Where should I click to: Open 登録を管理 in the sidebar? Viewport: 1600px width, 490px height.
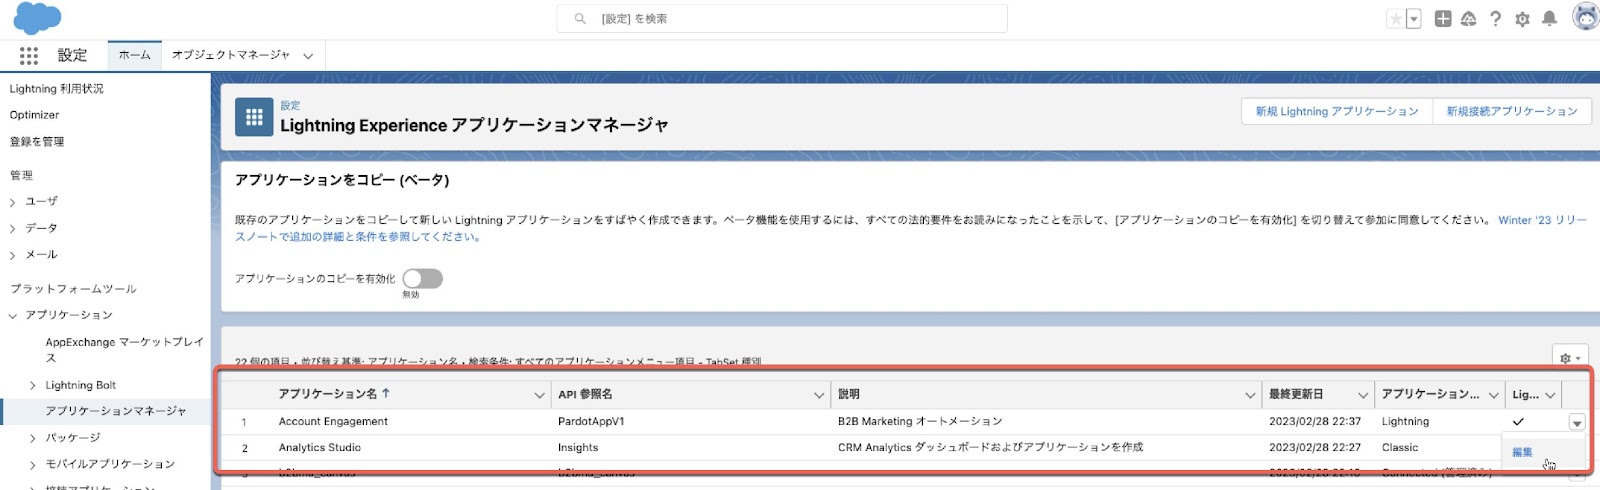(37, 142)
